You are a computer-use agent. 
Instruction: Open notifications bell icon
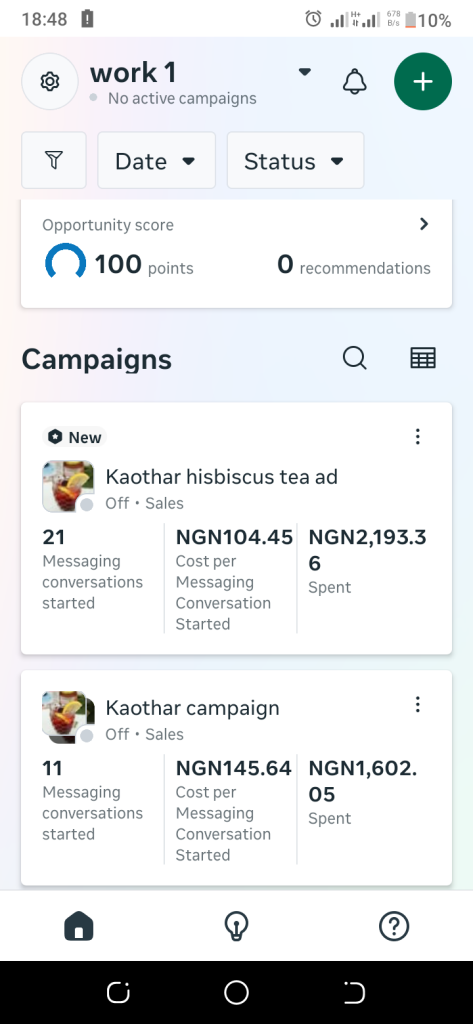[x=355, y=82]
